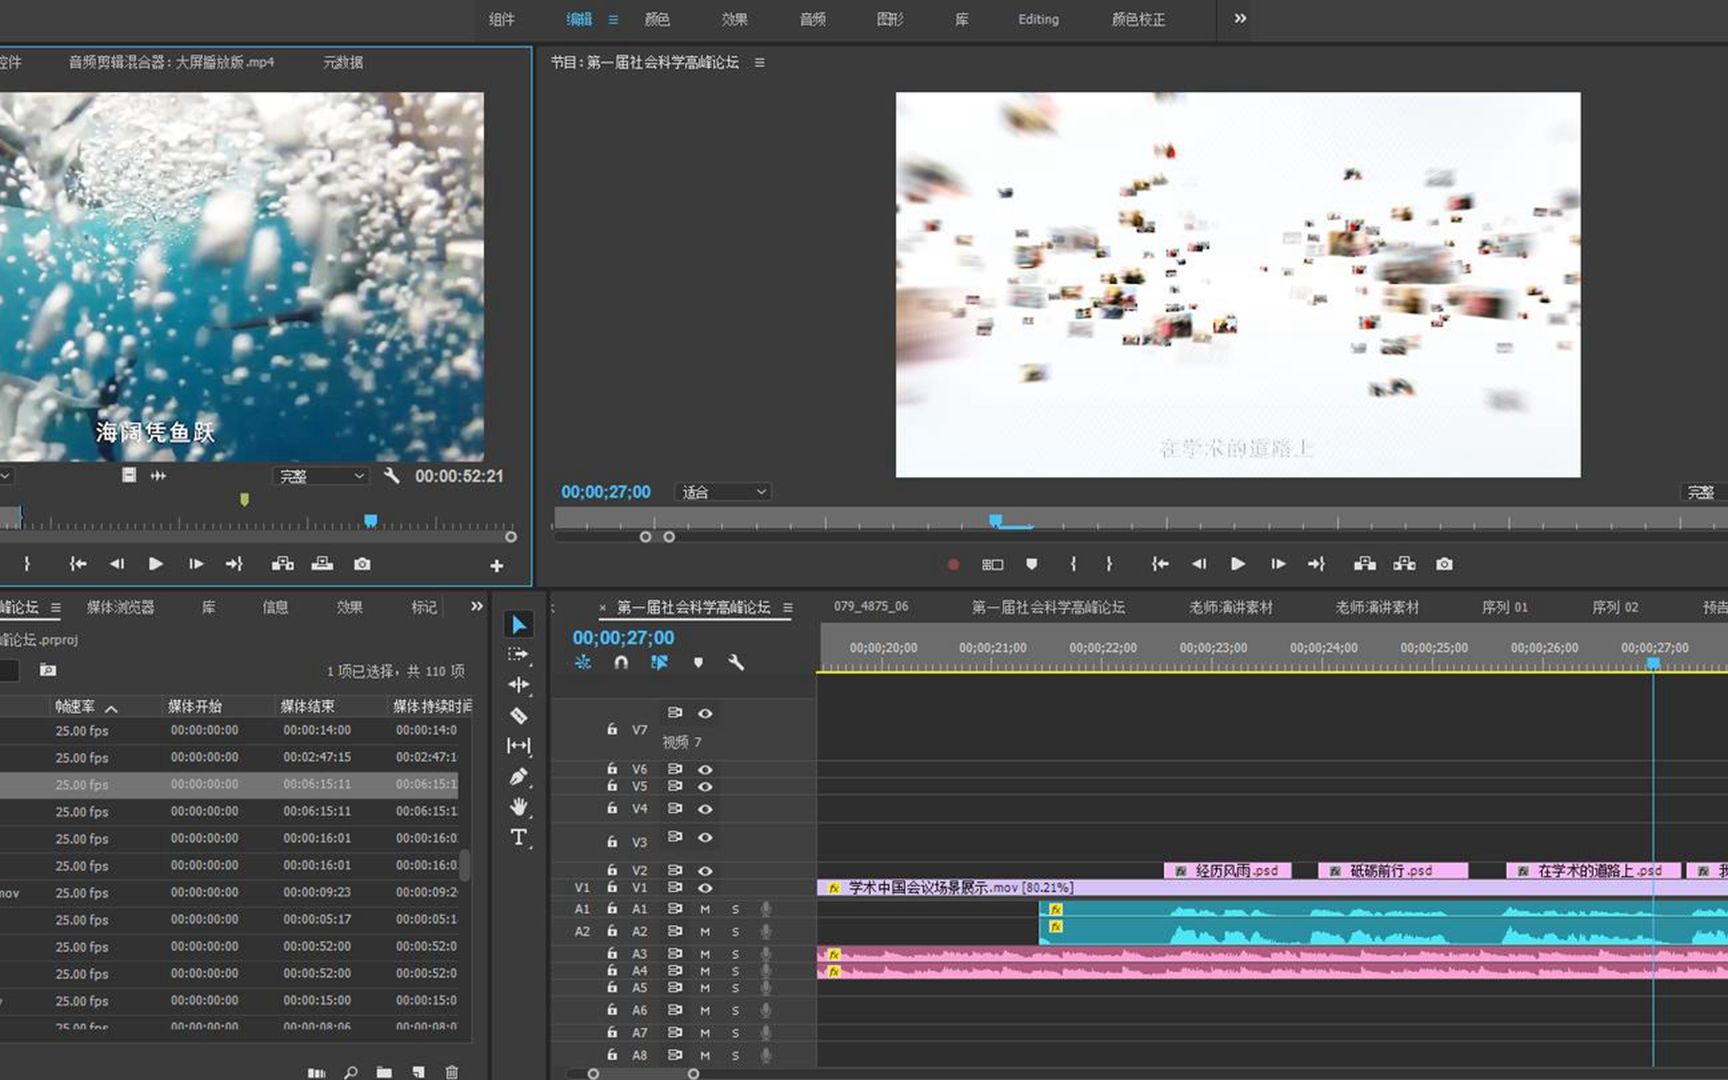Expand the workspace overflow chevron menu
The width and height of the screenshot is (1728, 1080).
point(1240,19)
